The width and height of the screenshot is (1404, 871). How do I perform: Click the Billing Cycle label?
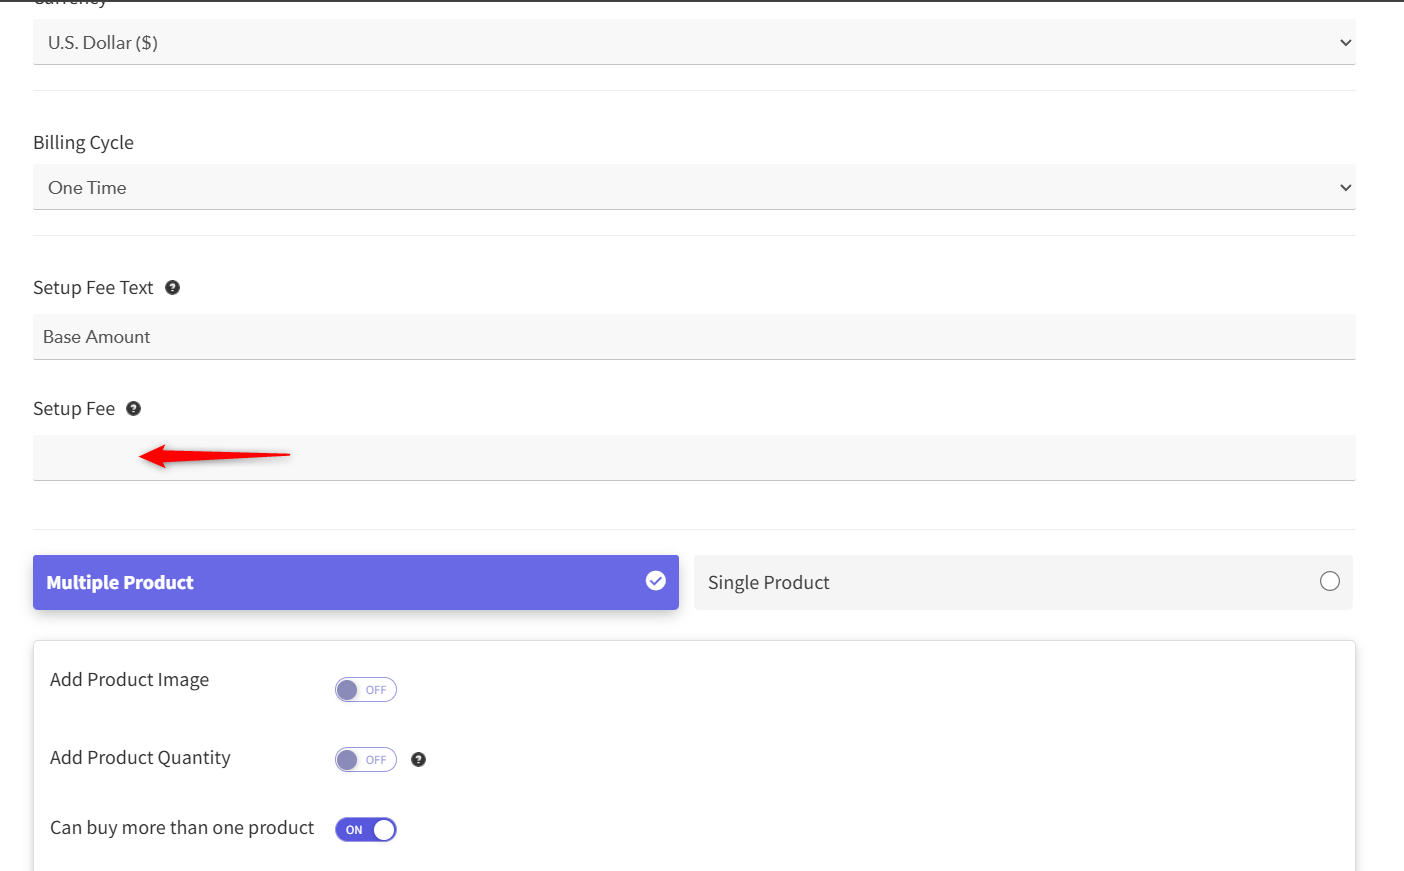tap(83, 143)
